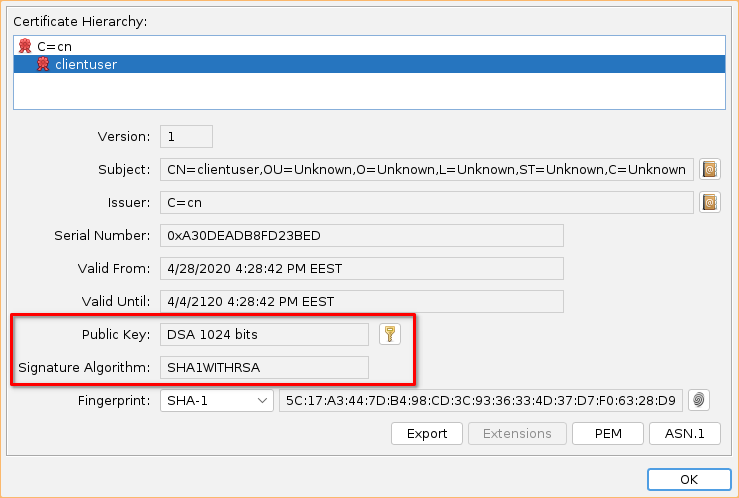
Task: Click the Subject label
Action: coord(124,169)
